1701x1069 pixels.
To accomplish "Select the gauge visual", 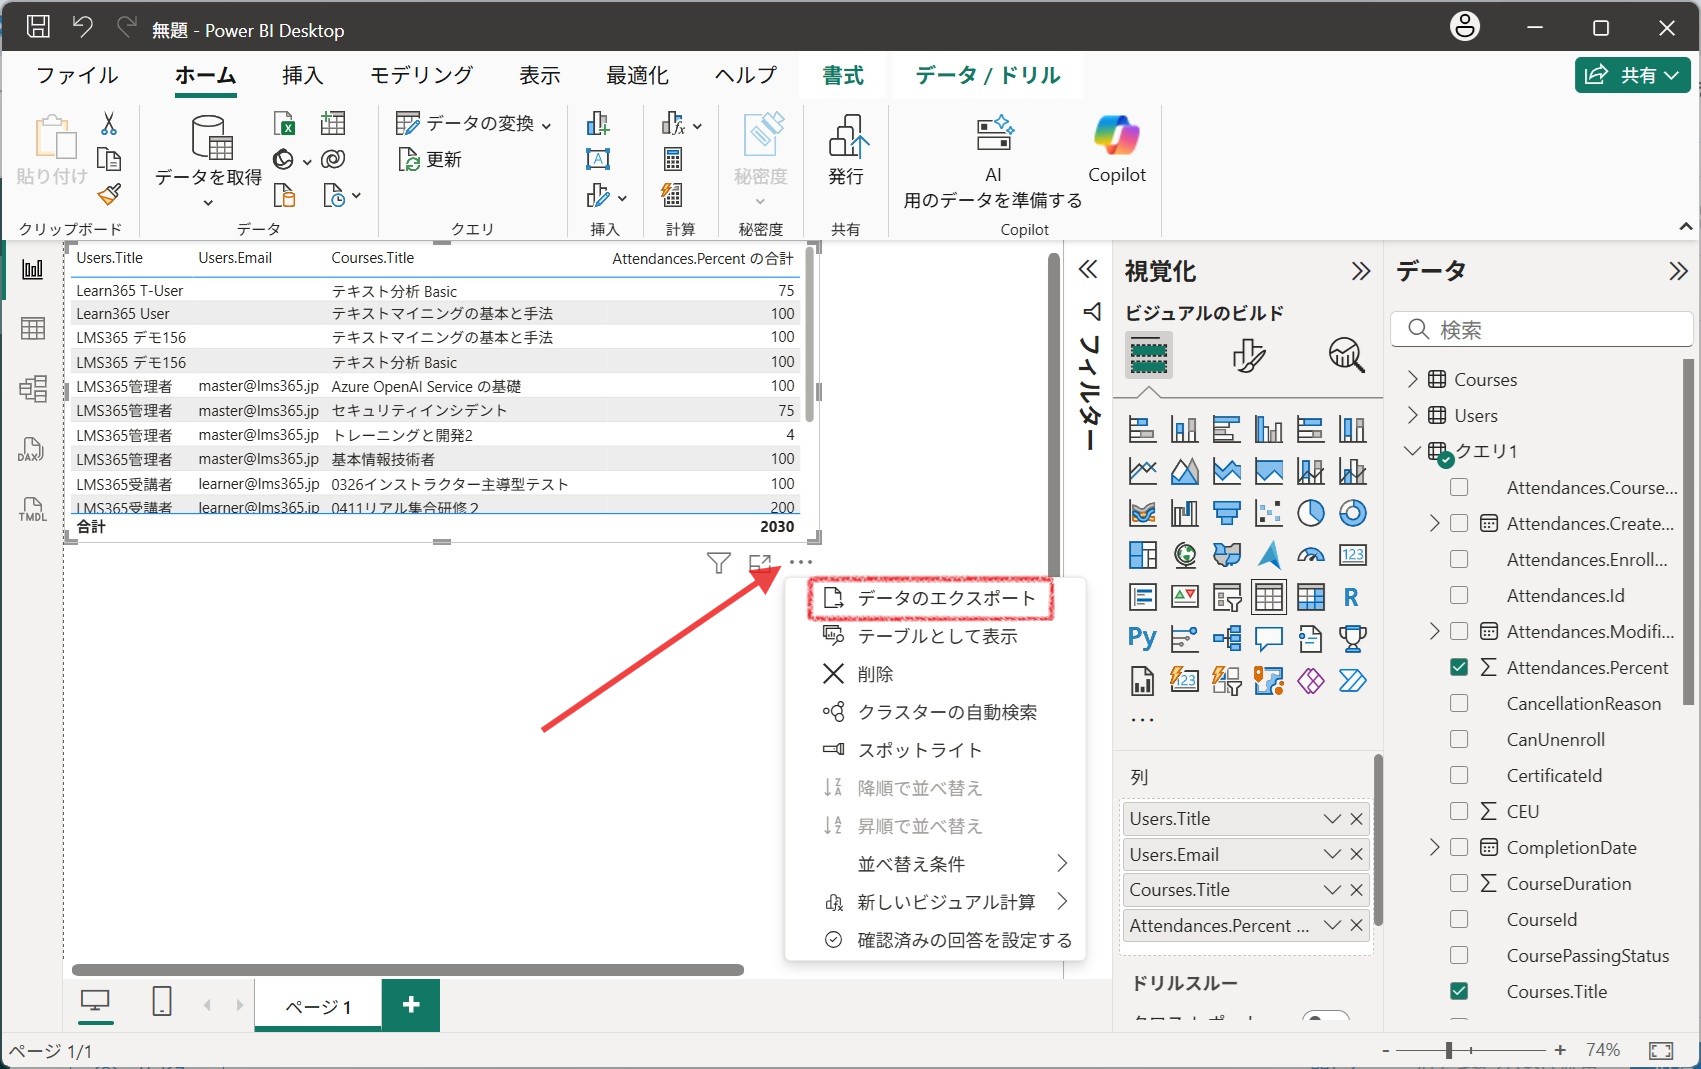I will click(1310, 555).
